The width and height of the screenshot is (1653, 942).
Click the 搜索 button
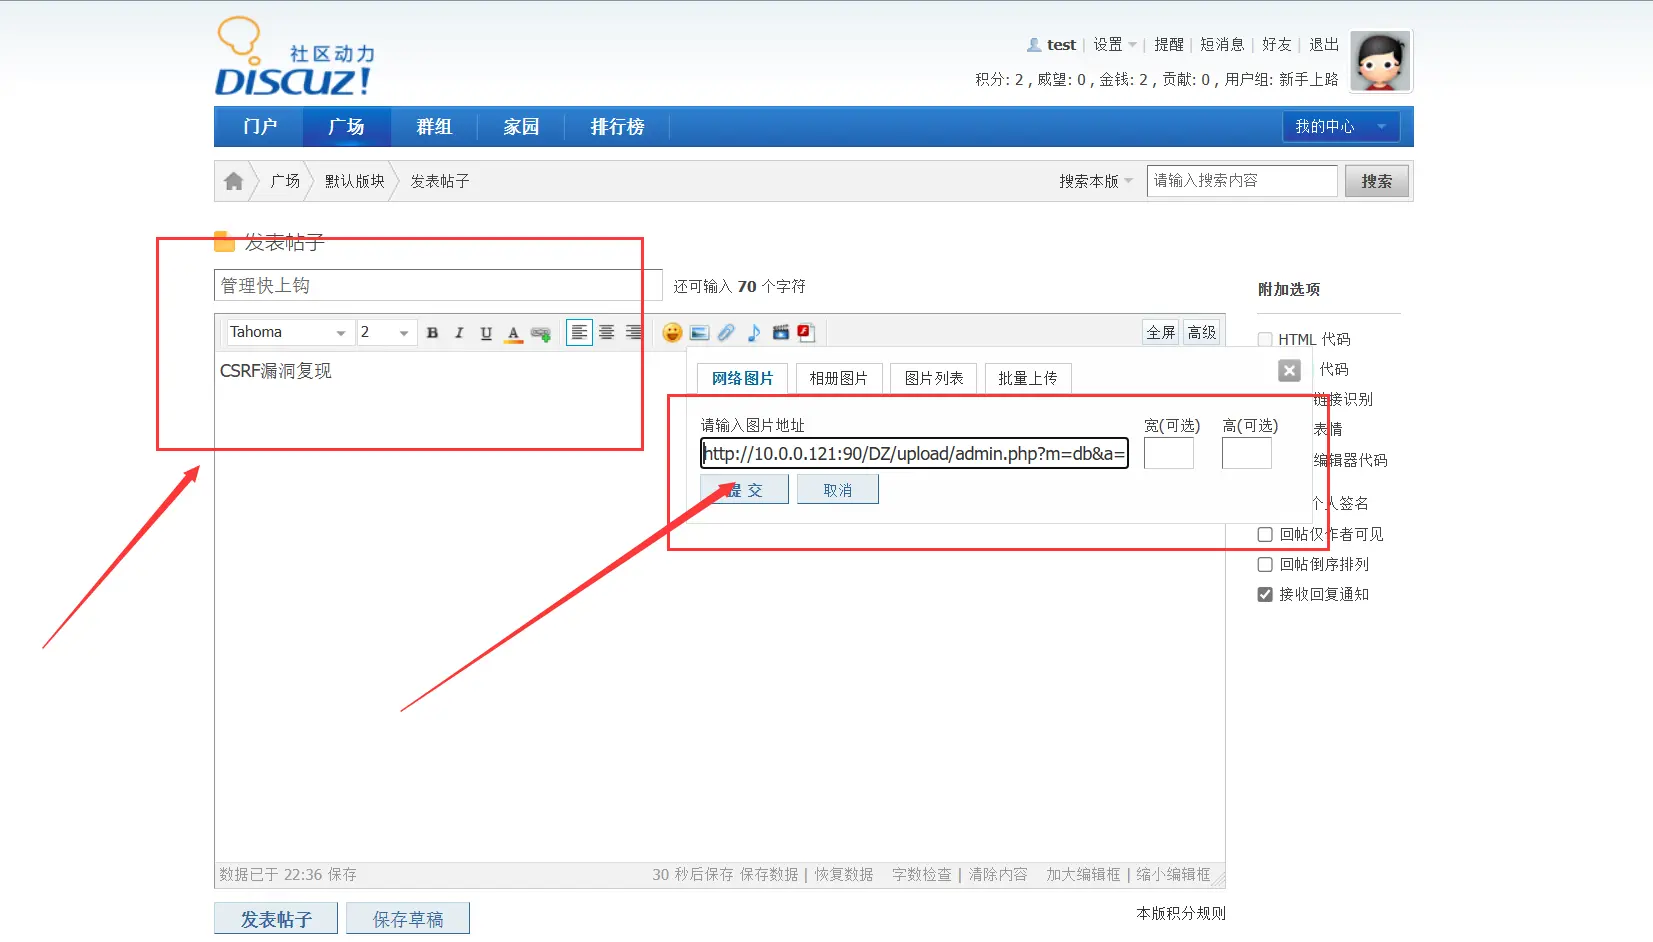1377,181
